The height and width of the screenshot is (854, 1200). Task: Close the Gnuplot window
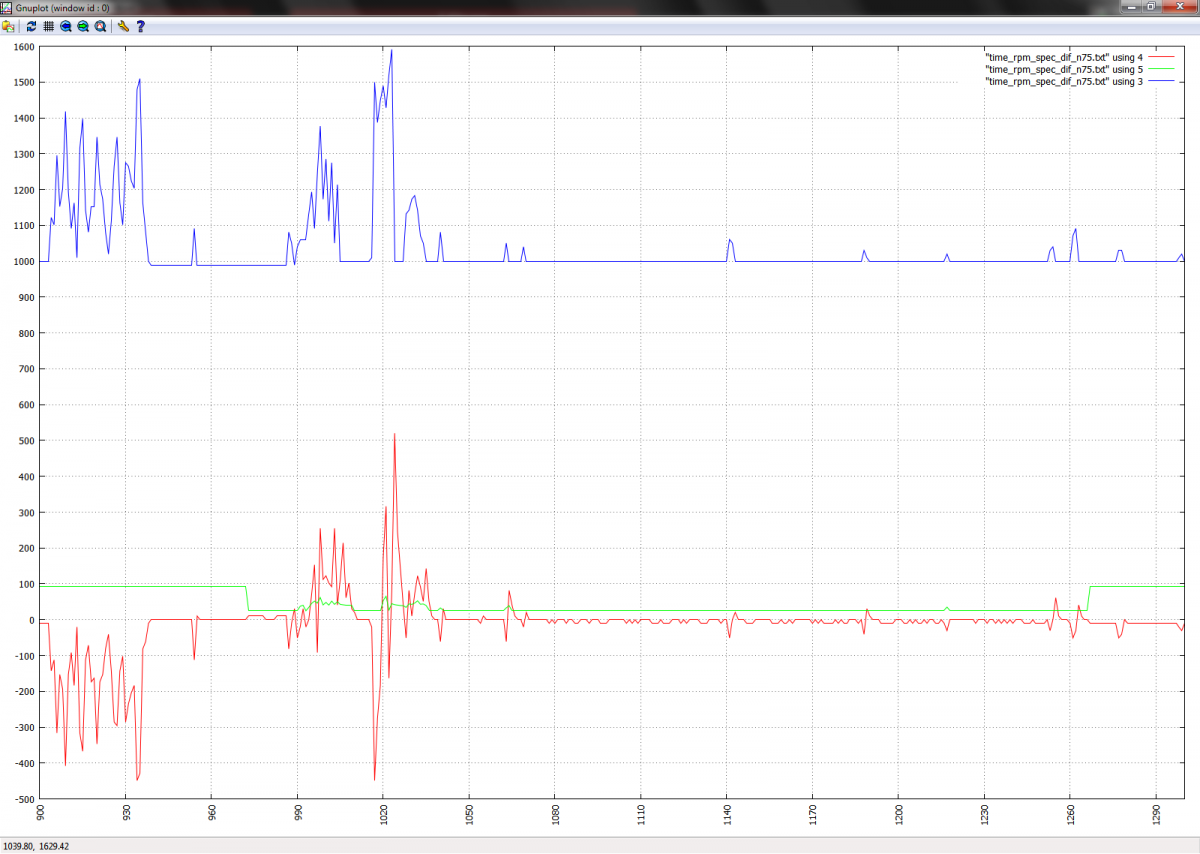[1178, 6]
